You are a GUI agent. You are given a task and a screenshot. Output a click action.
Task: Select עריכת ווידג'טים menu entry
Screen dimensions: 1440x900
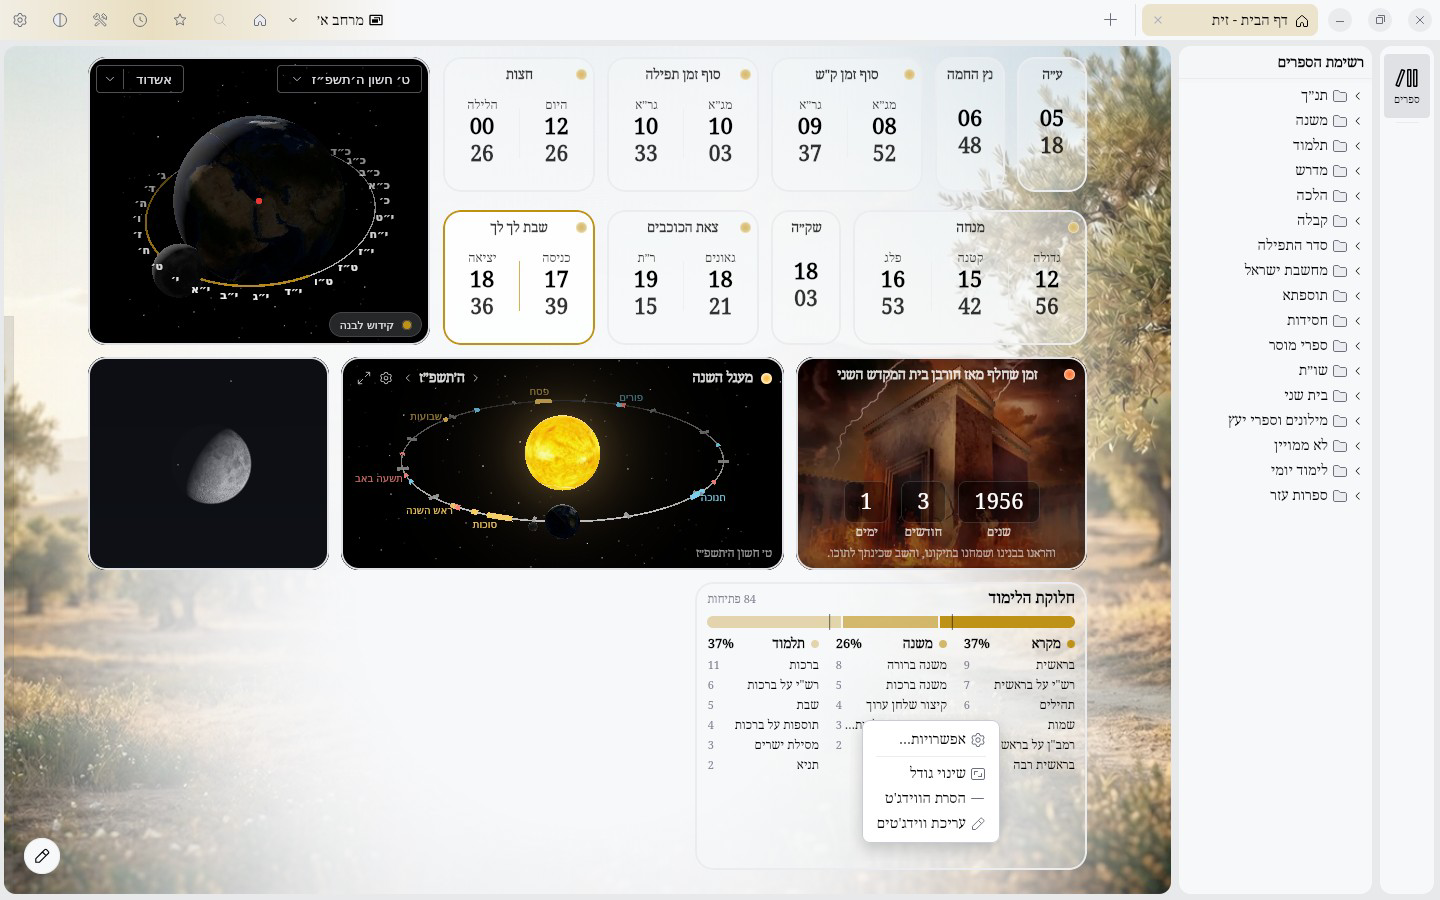click(931, 823)
